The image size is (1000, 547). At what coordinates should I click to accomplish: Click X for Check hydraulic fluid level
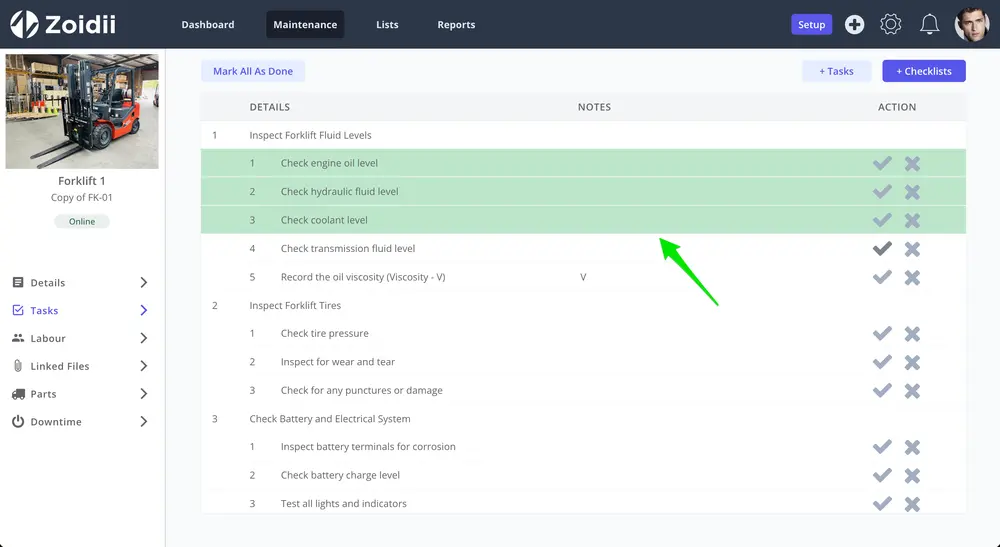click(912, 192)
